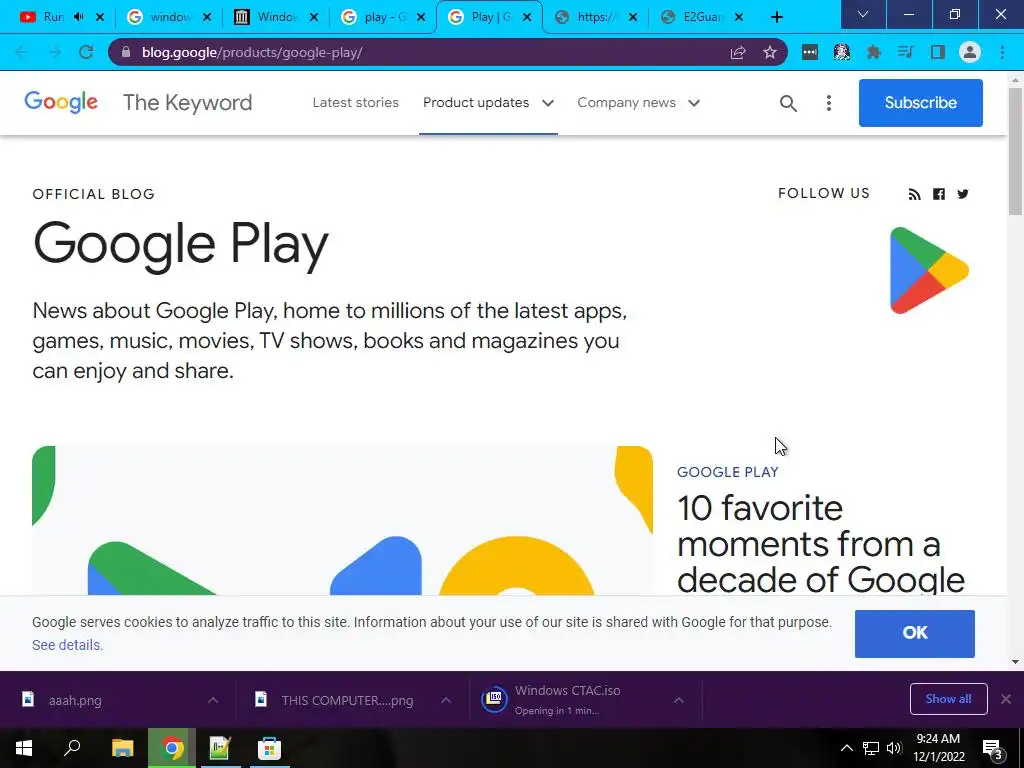Open Microsoft Store from taskbar
Viewport: 1024px width, 768px height.
pyautogui.click(x=269, y=748)
